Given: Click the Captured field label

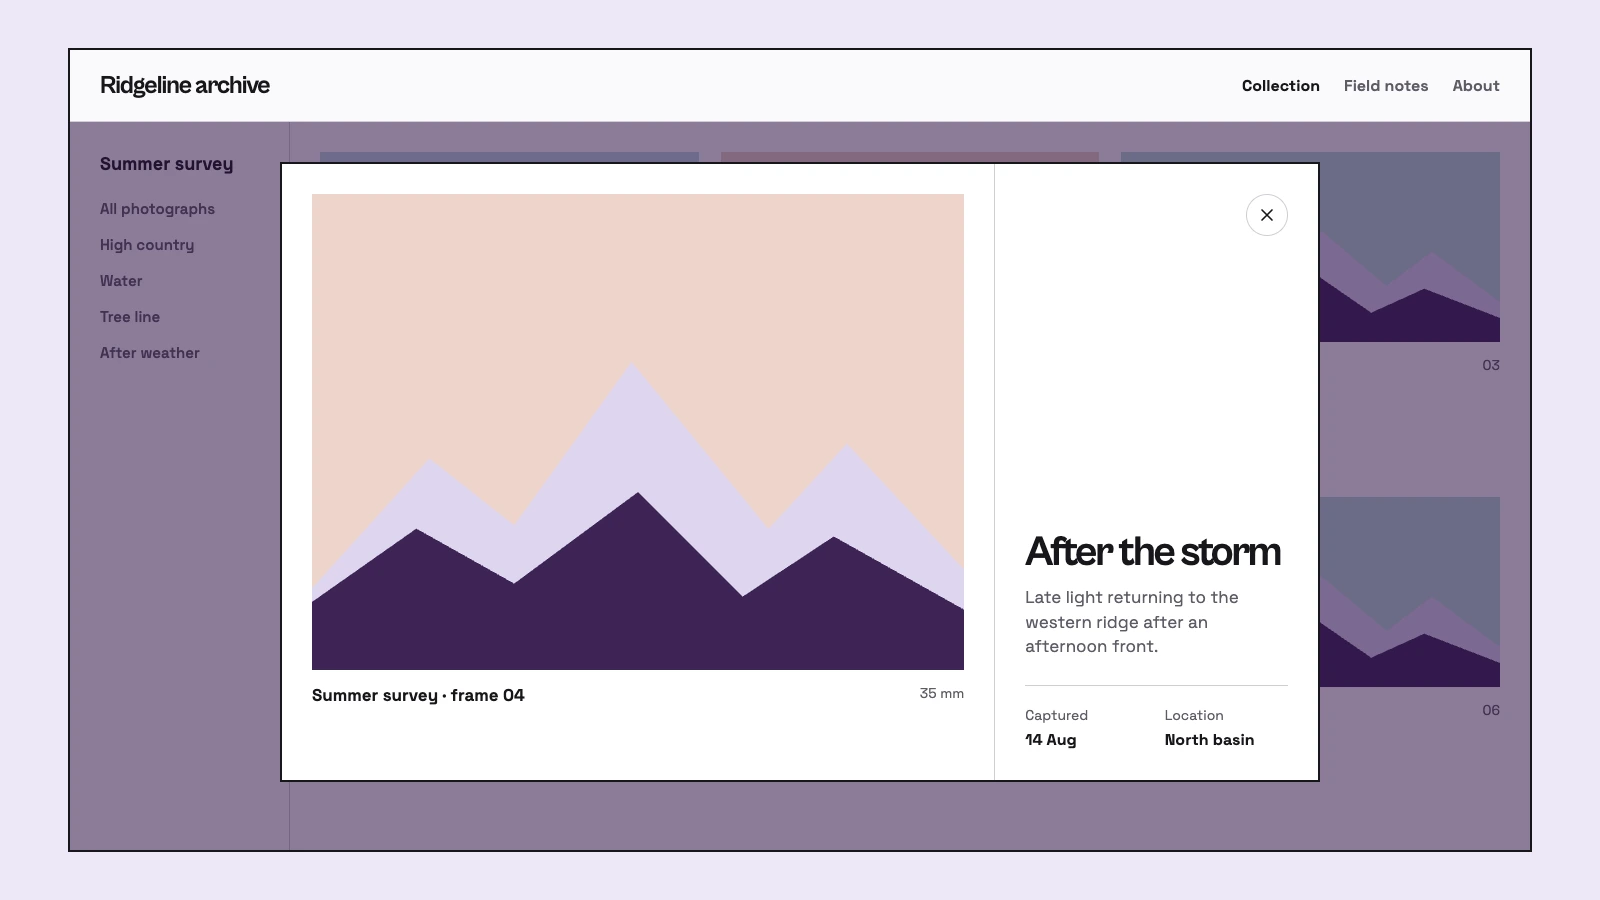Looking at the screenshot, I should [1056, 715].
